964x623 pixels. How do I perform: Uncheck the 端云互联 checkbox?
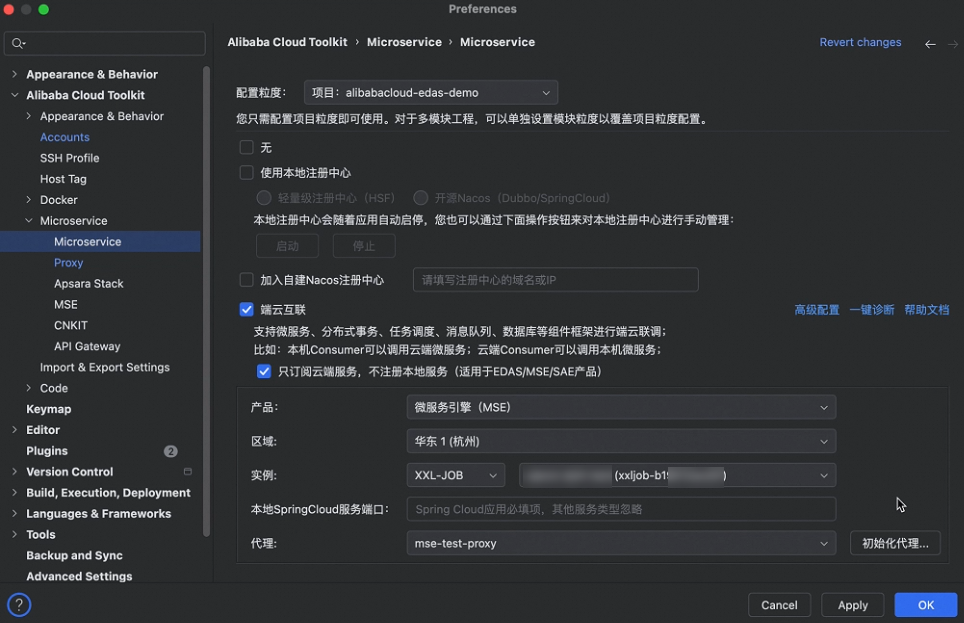(x=247, y=309)
